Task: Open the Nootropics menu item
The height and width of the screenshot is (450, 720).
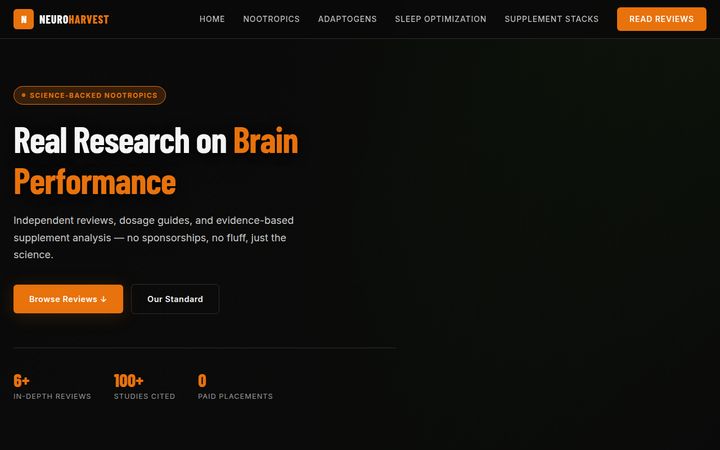Action: (x=271, y=19)
